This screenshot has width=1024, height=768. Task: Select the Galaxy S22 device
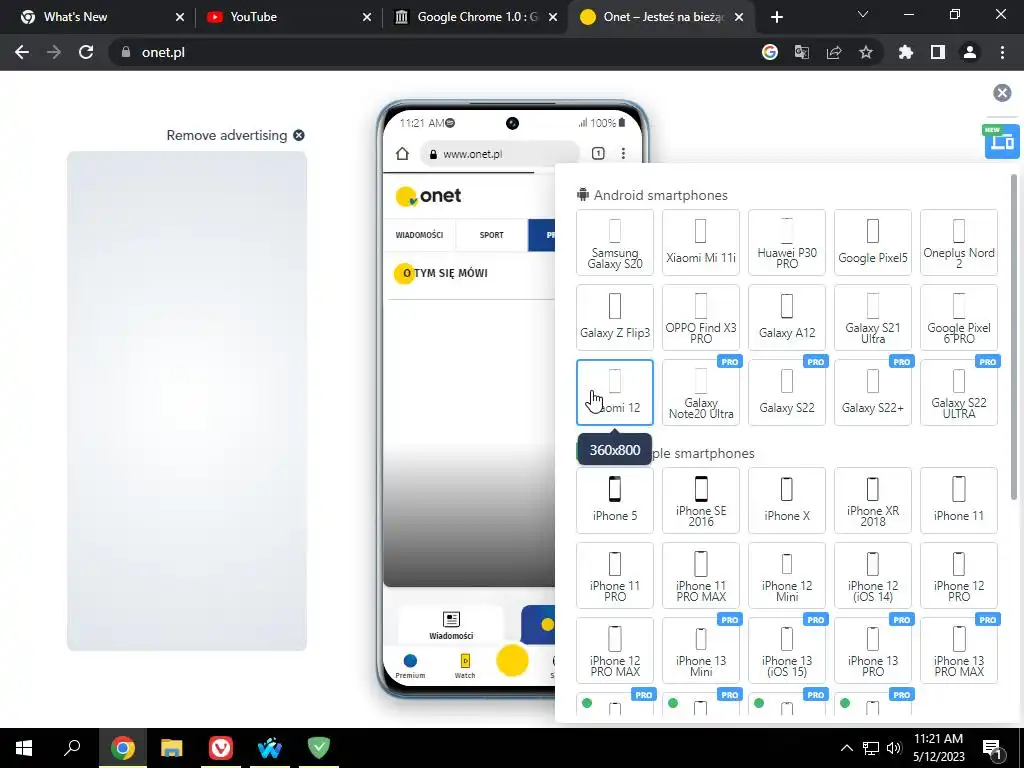click(787, 392)
